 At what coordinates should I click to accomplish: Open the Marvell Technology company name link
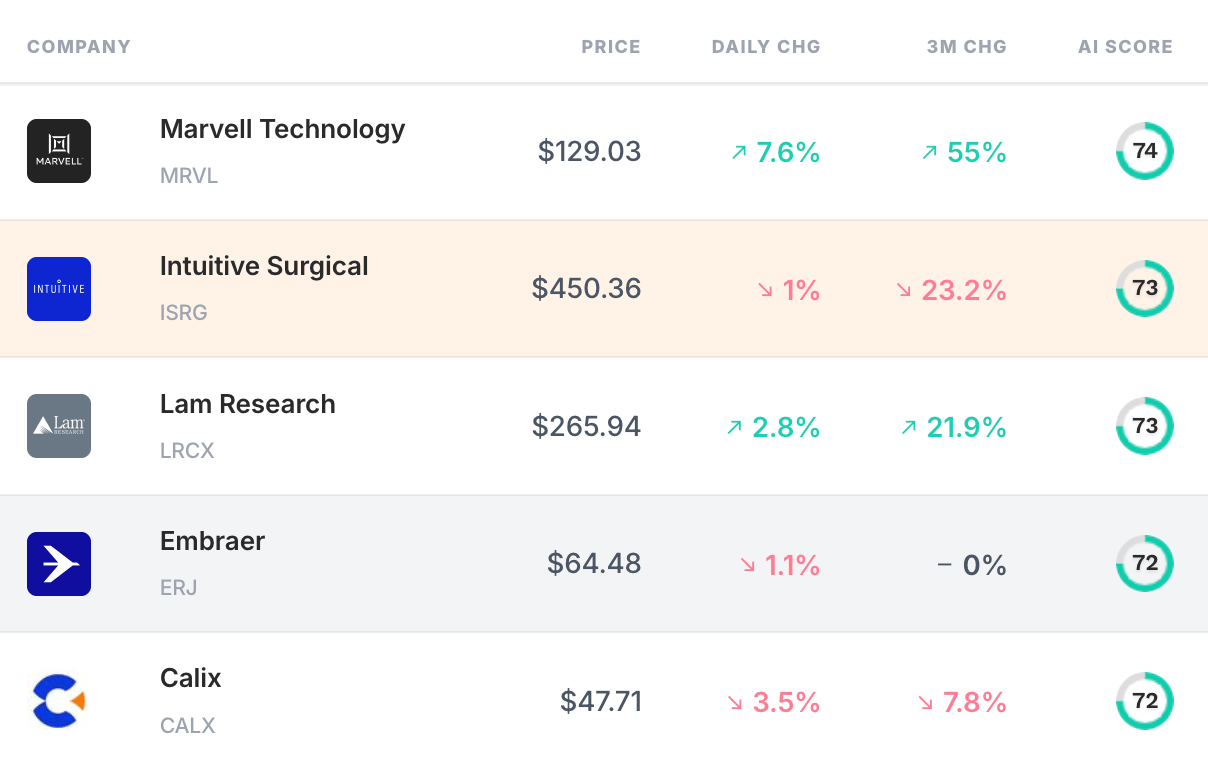click(283, 129)
